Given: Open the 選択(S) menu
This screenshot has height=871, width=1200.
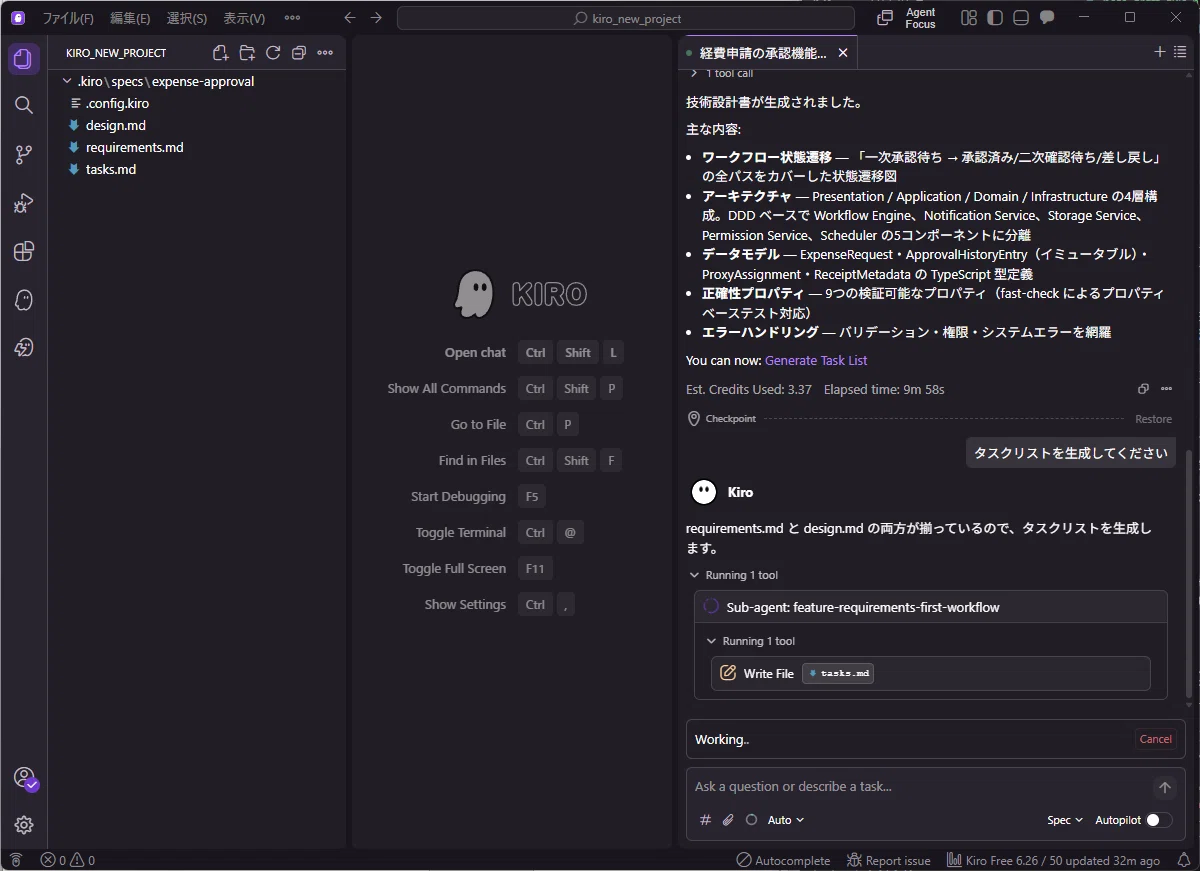Looking at the screenshot, I should click(x=187, y=18).
